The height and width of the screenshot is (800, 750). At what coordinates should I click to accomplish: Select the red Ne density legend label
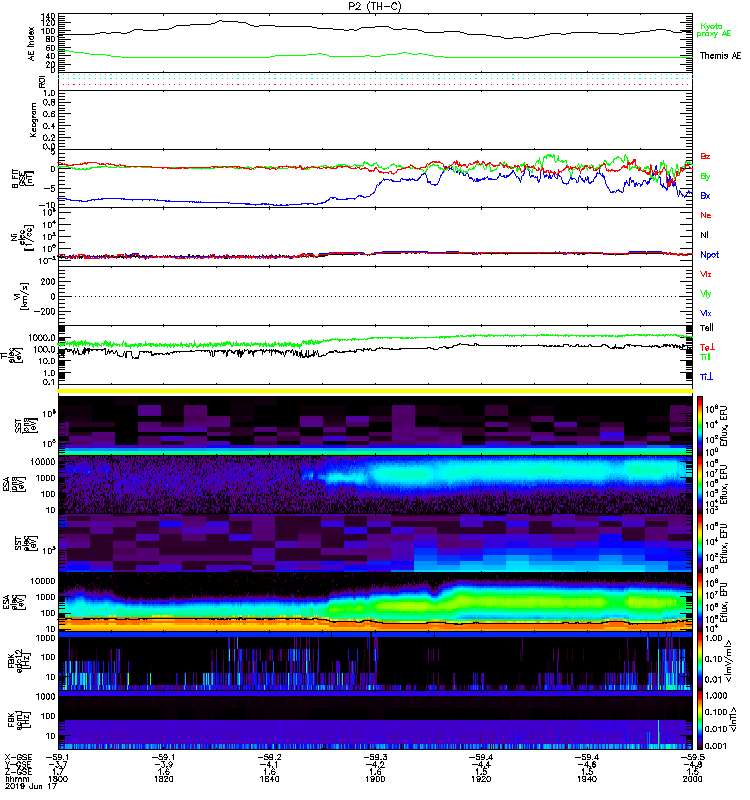click(x=706, y=215)
